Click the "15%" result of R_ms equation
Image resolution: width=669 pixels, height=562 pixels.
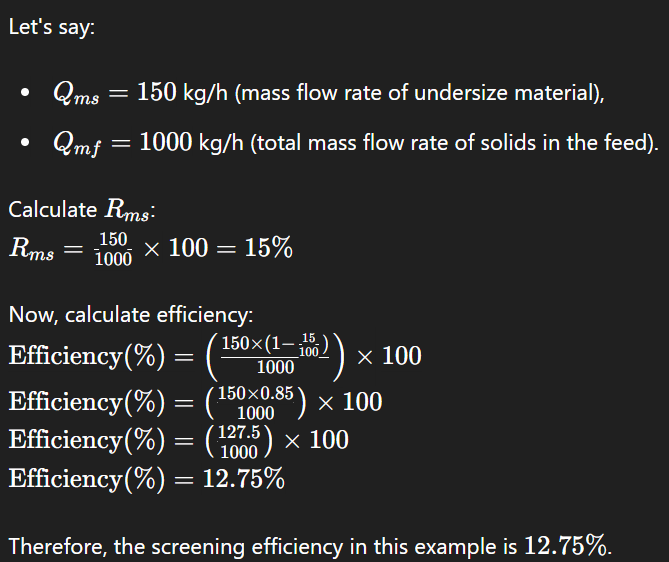pyautogui.click(x=268, y=248)
